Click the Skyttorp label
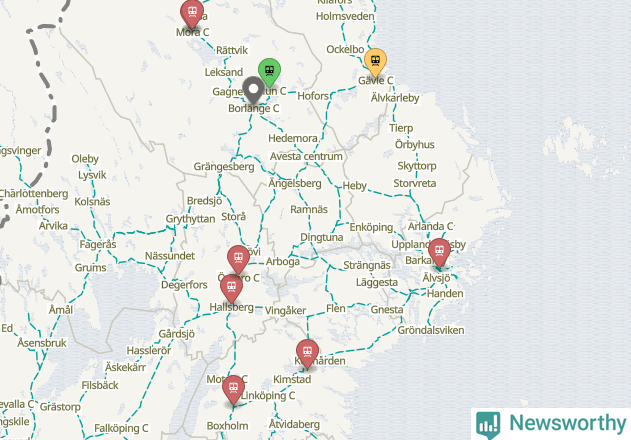 [x=417, y=166]
